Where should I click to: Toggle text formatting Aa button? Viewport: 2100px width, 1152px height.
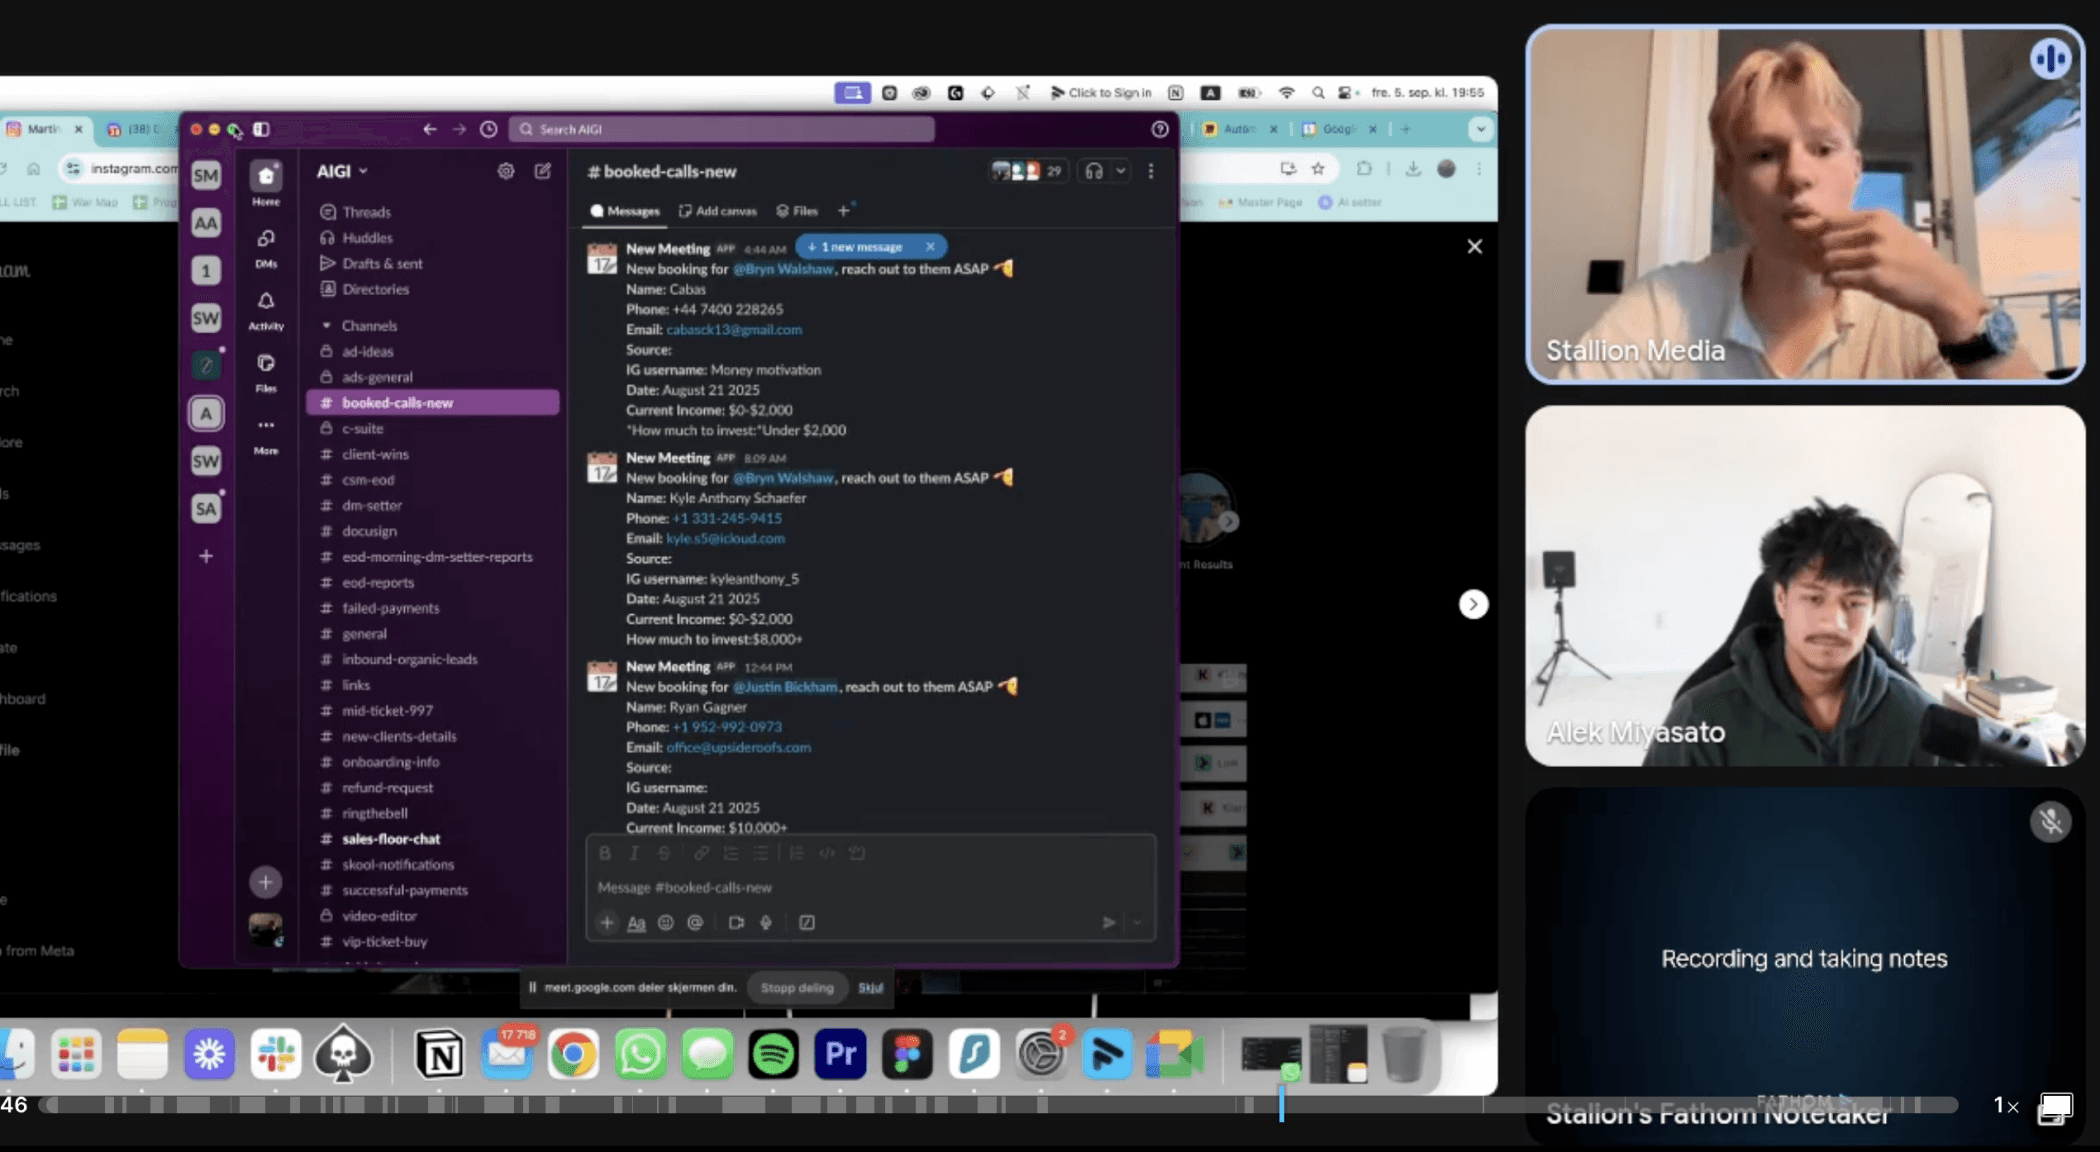point(636,922)
